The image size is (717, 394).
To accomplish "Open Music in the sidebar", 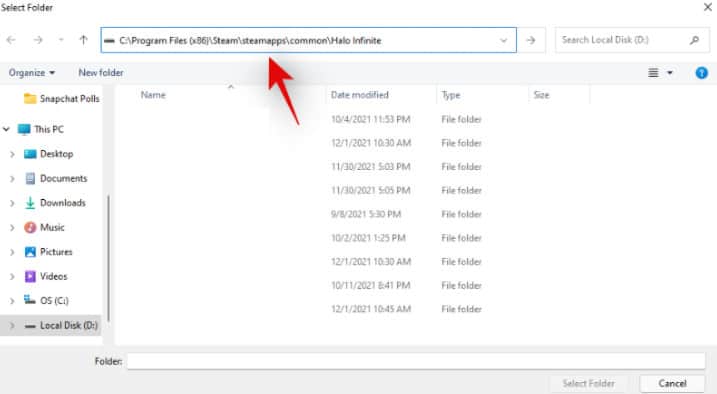I will click(44, 227).
